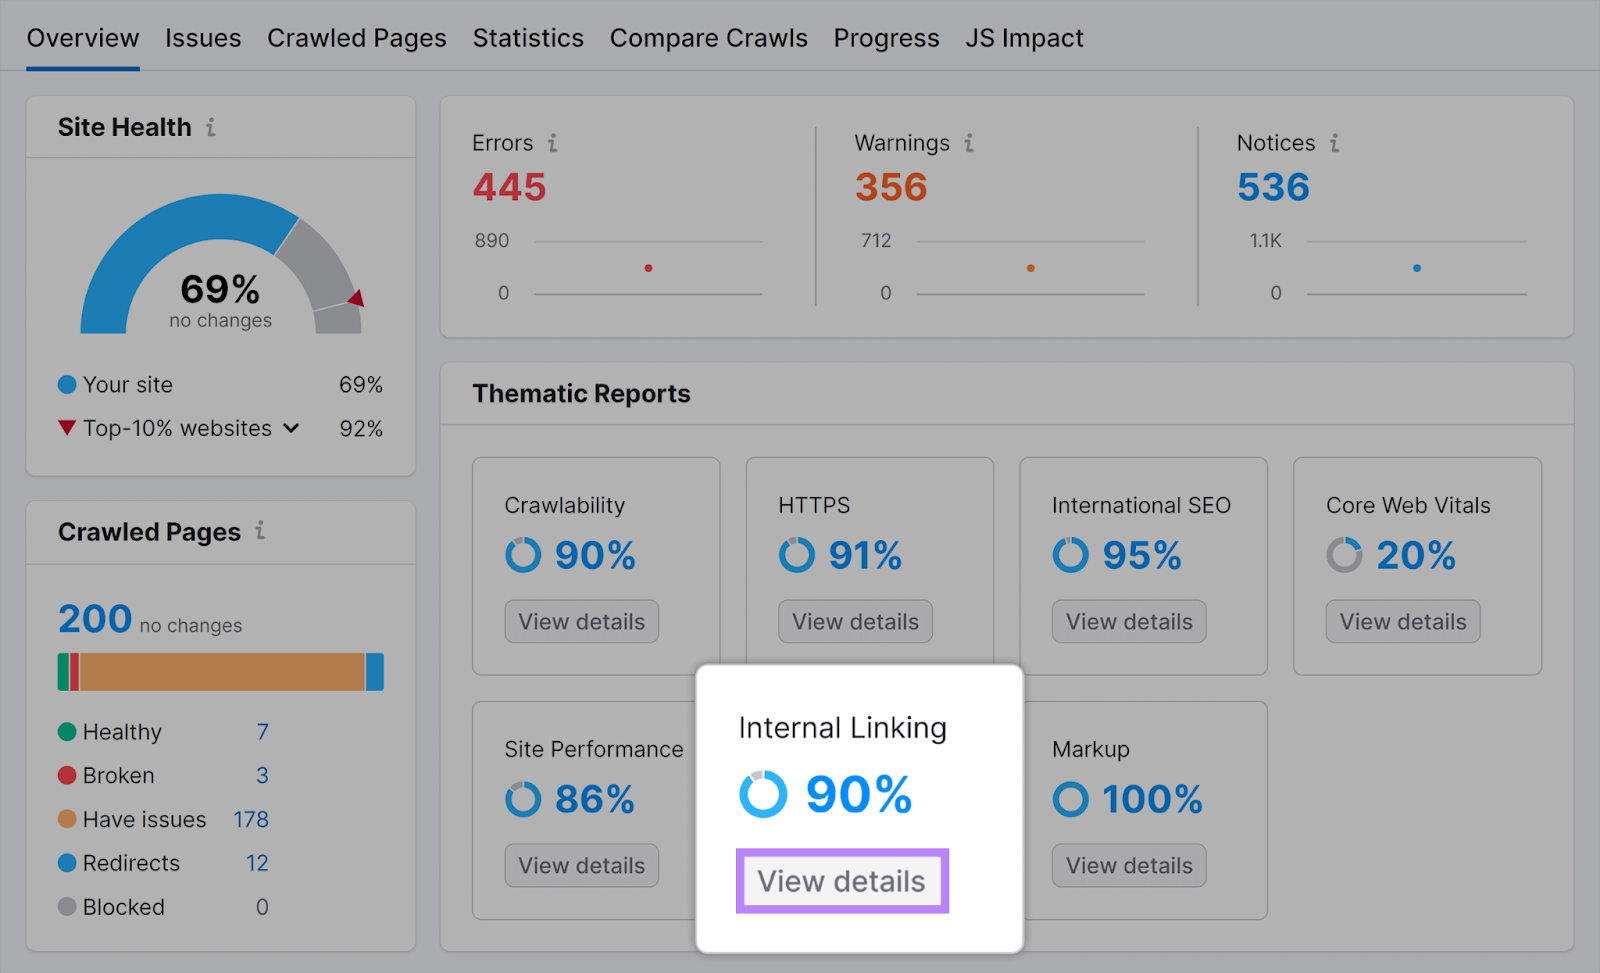Toggle the Your site legend marker
Viewport: 1600px width, 973px height.
click(66, 384)
